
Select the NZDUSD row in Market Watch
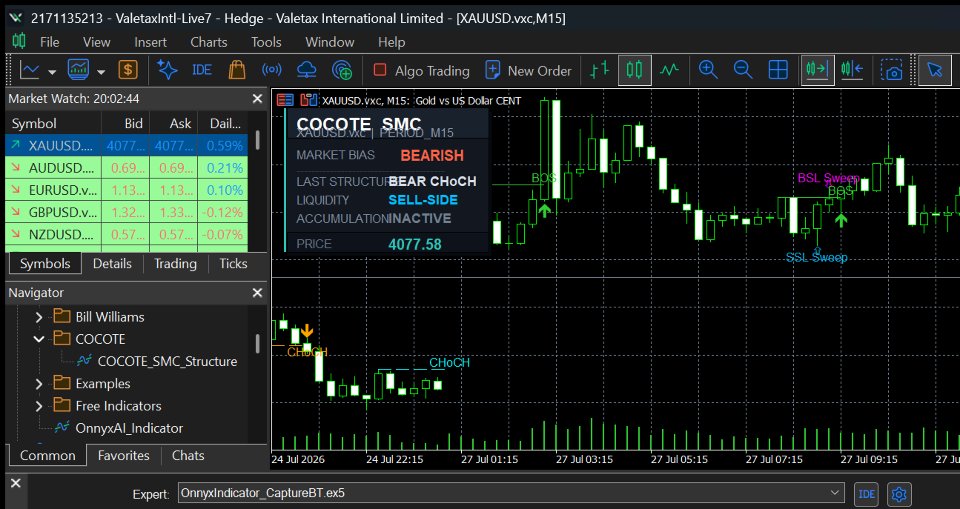tap(127, 235)
